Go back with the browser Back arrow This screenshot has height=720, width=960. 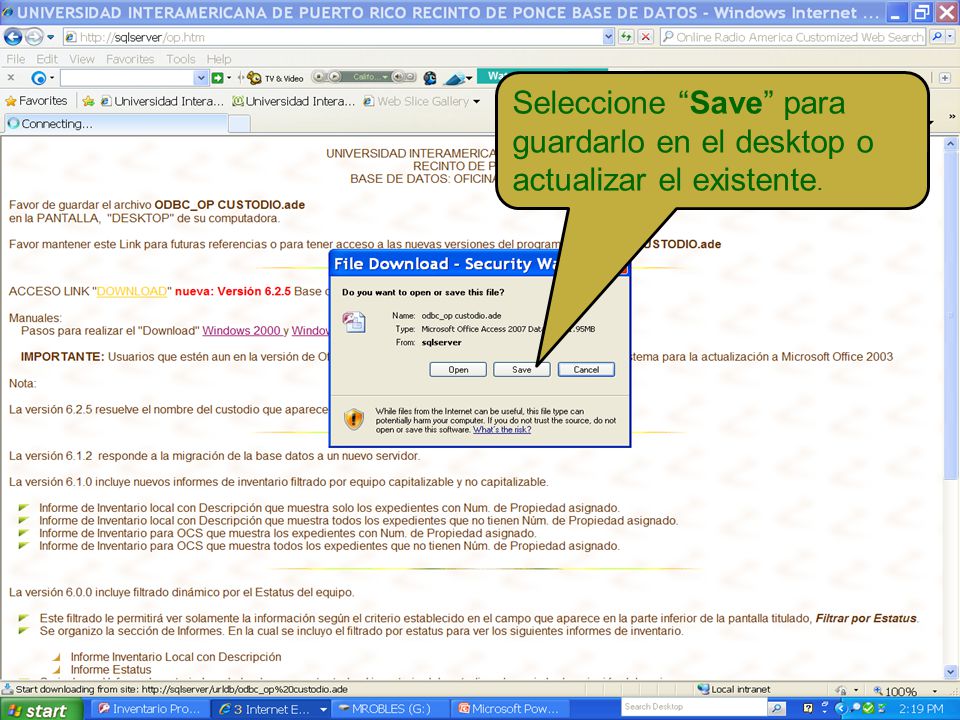[13, 37]
